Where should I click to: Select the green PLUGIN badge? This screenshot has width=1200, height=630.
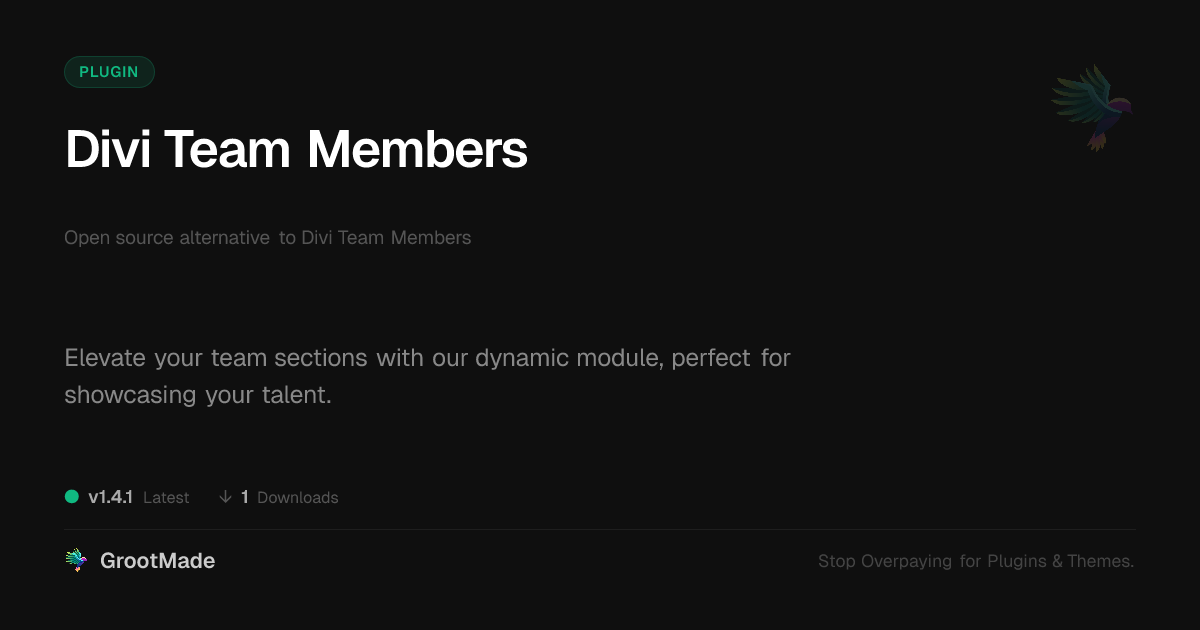109,72
